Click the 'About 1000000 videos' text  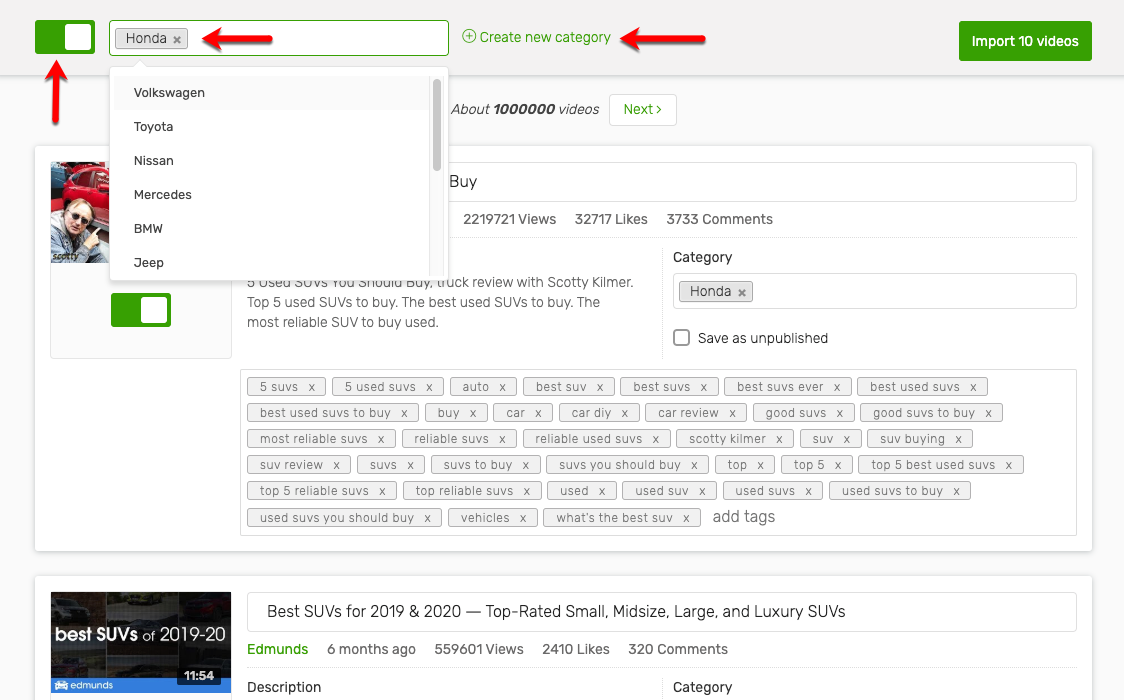click(x=525, y=110)
